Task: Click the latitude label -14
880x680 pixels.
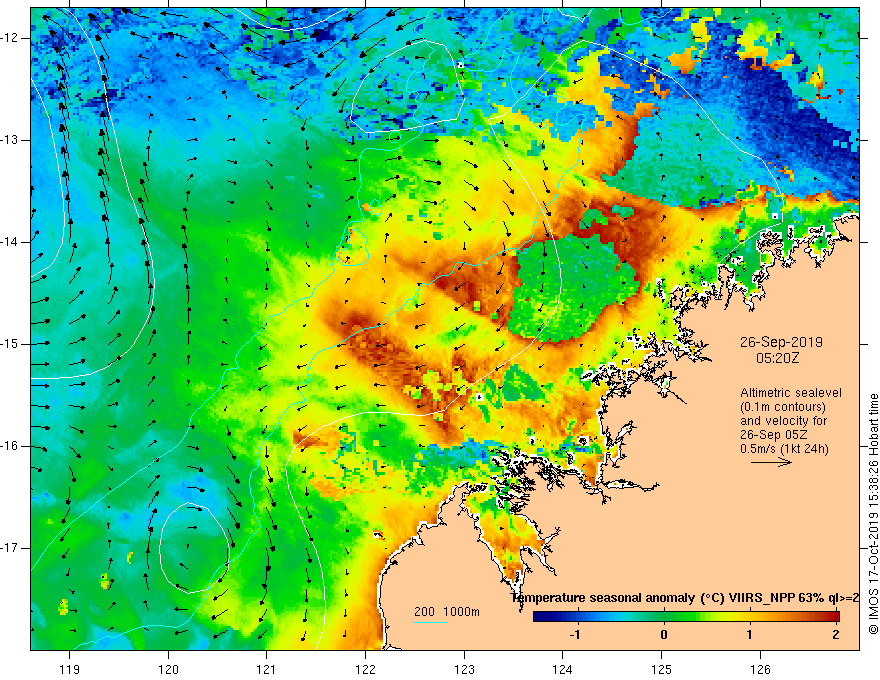Action: pyautogui.click(x=11, y=242)
